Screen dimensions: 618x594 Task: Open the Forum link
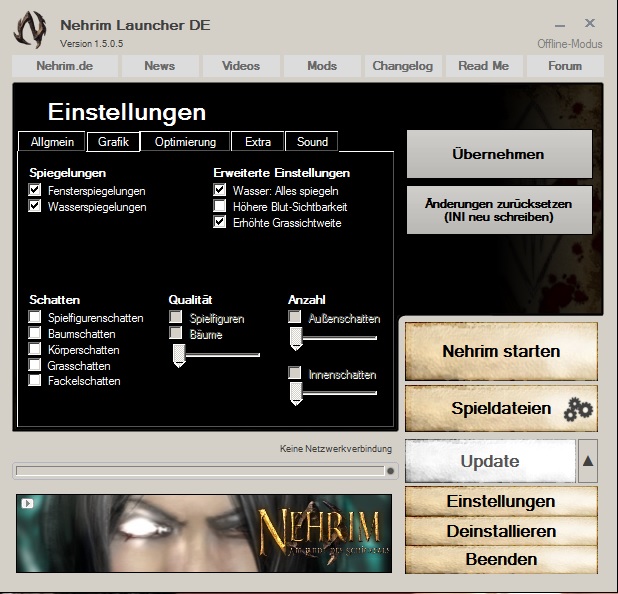pyautogui.click(x=565, y=66)
